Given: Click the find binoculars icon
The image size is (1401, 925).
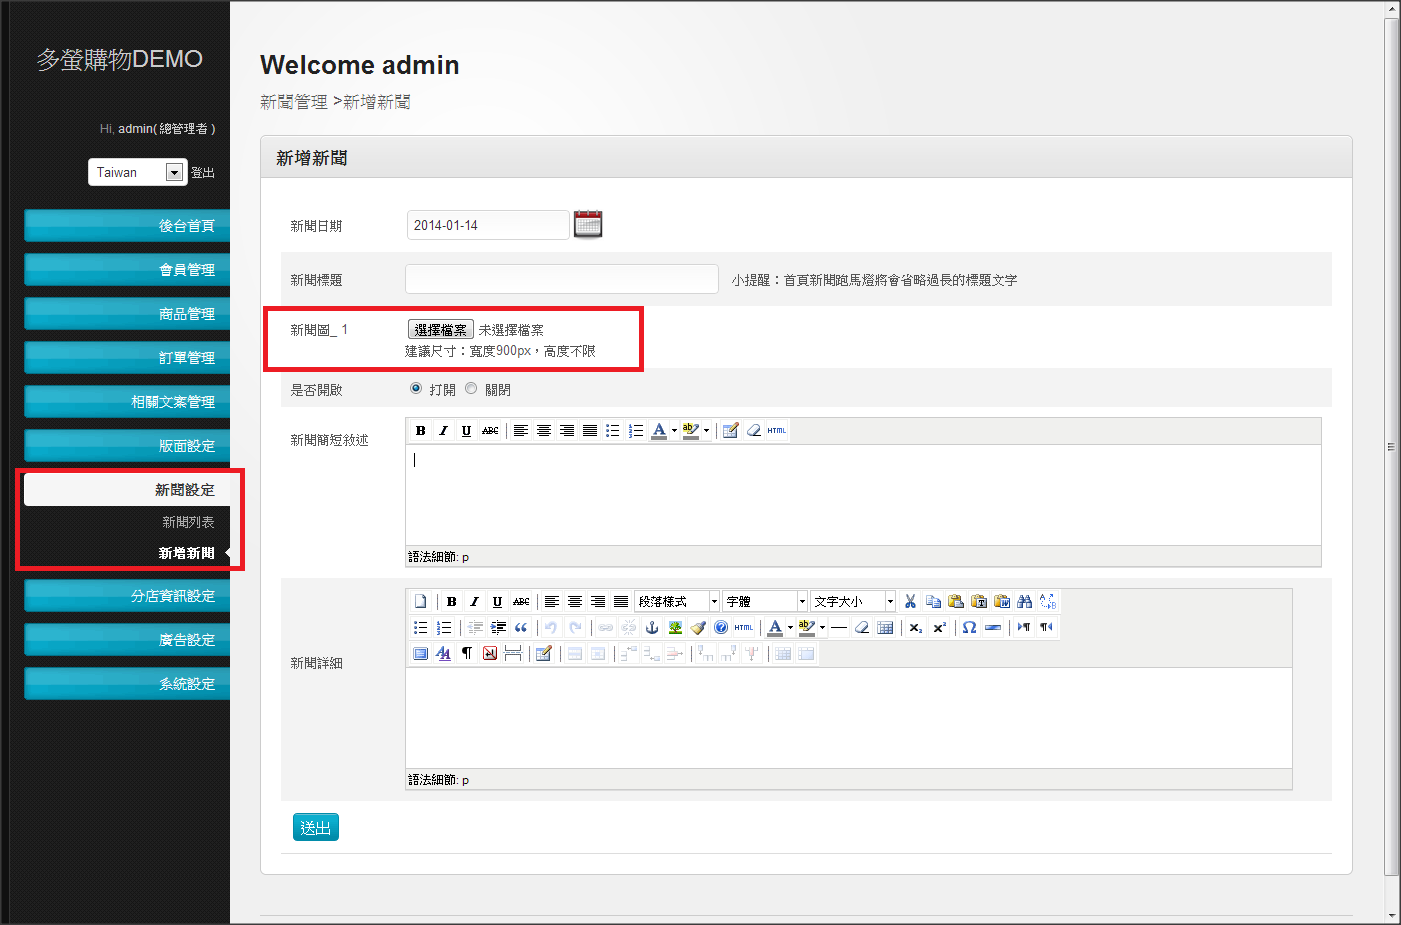Looking at the screenshot, I should [x=1024, y=601].
